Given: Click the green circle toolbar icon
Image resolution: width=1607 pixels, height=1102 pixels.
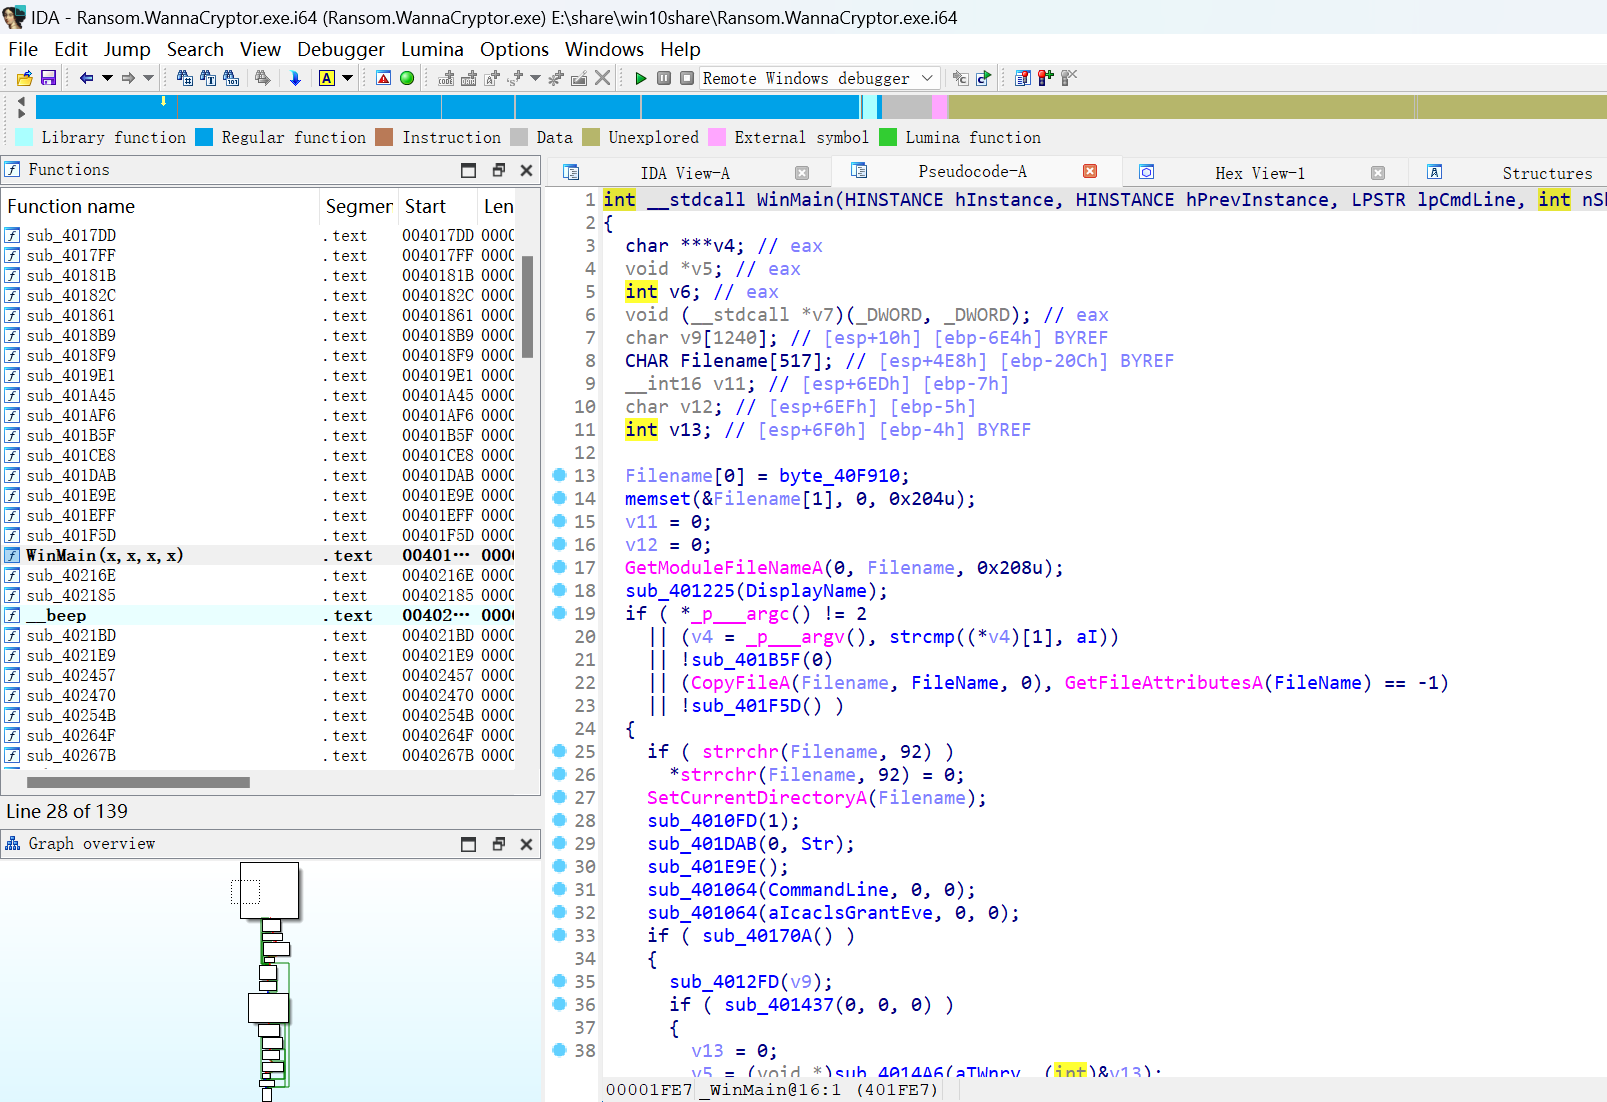Looking at the screenshot, I should (x=407, y=78).
